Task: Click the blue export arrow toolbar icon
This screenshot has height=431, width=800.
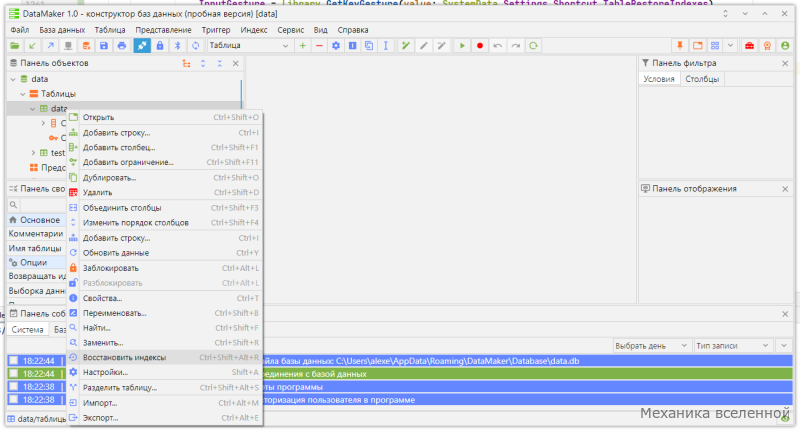Action: 51,46
